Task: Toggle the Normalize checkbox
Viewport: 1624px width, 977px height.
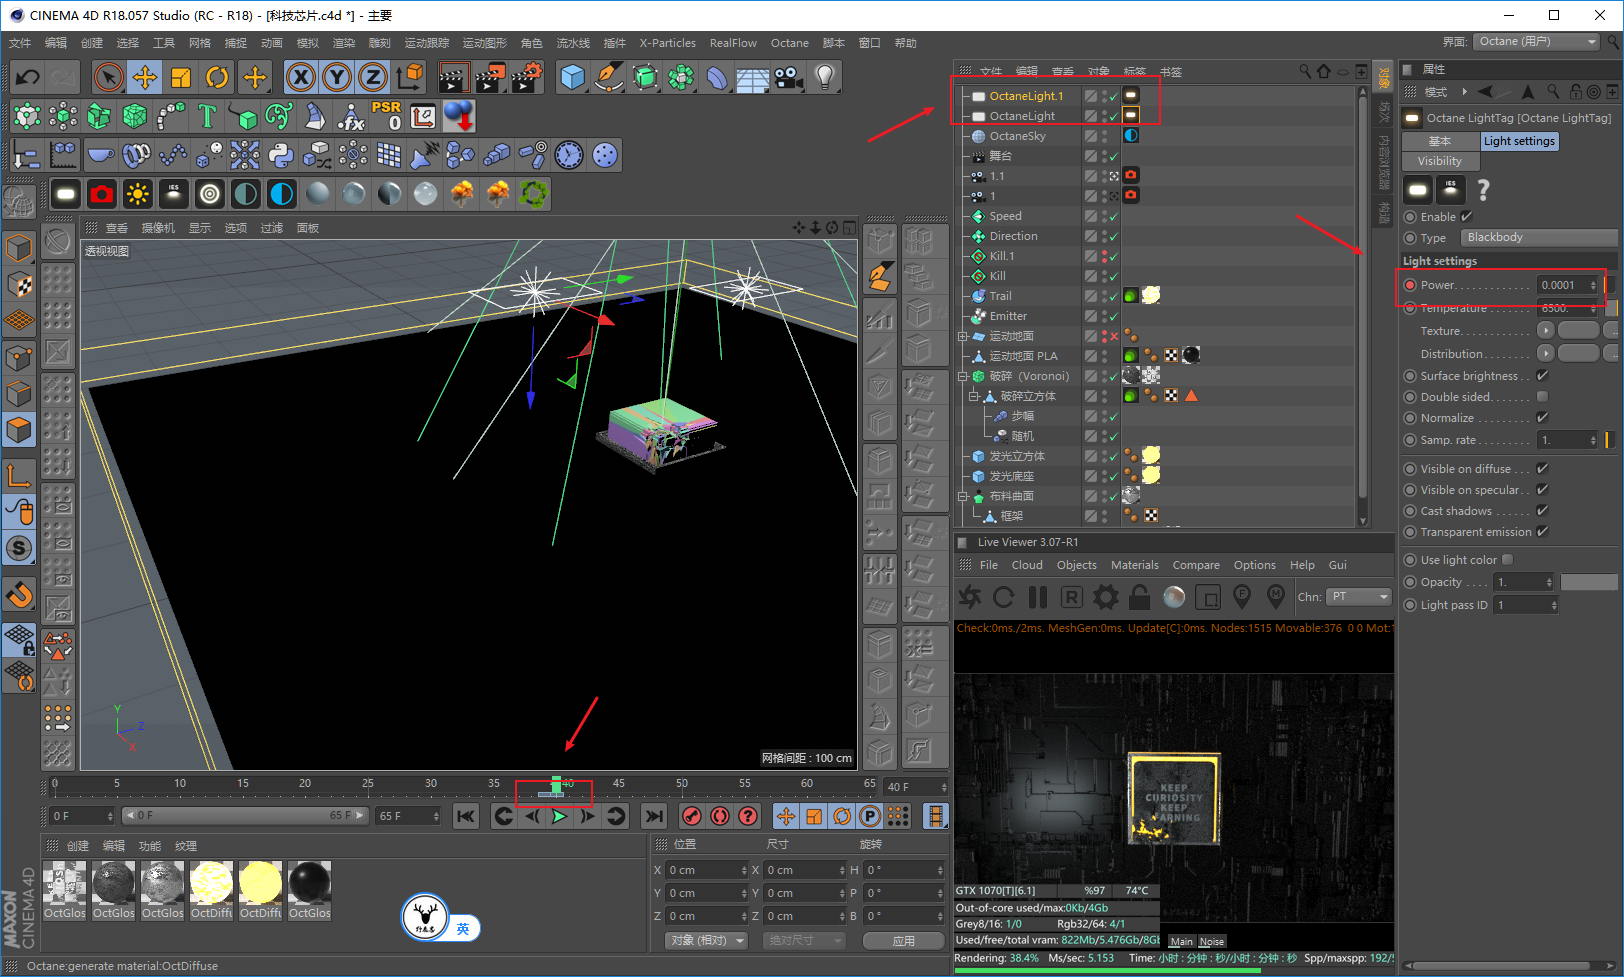Action: [x=1543, y=418]
